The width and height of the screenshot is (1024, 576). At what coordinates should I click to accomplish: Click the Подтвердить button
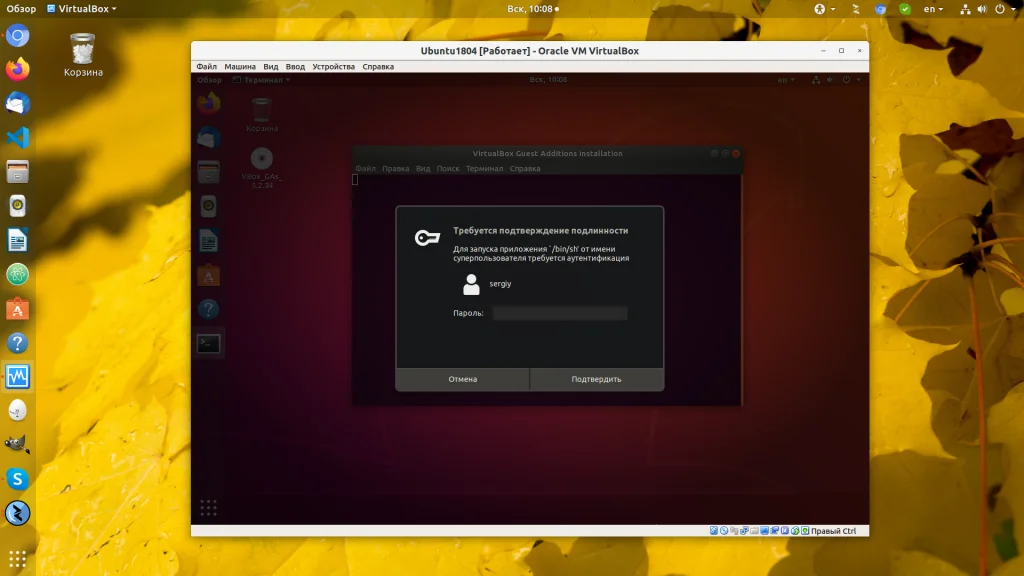596,379
